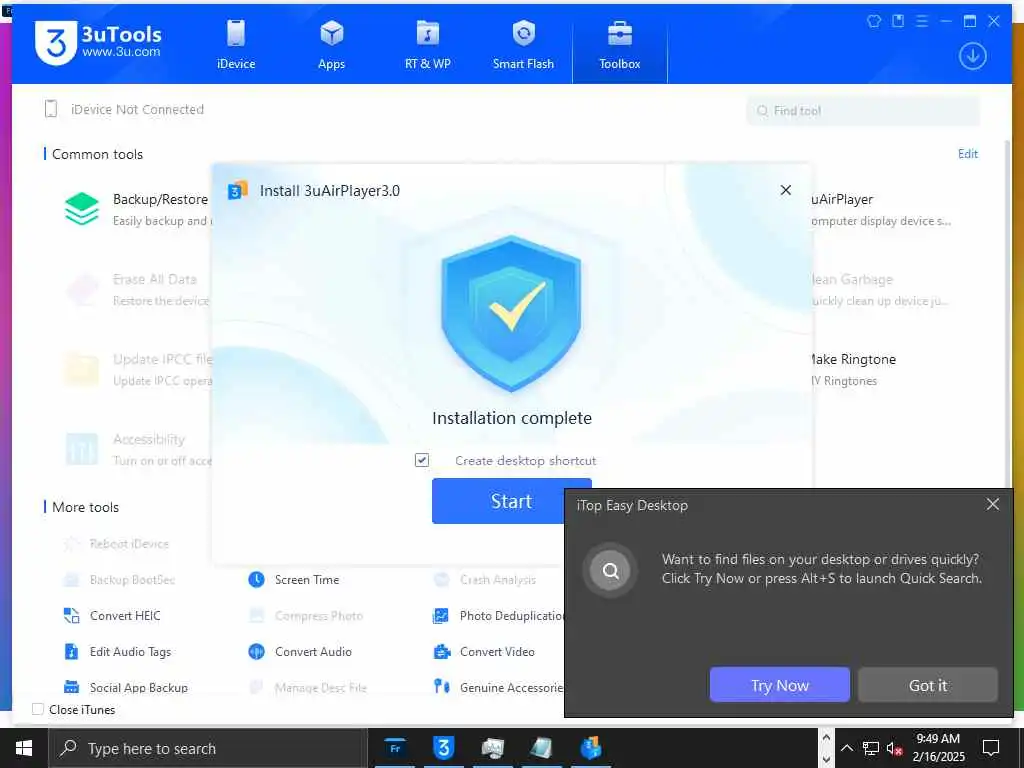This screenshot has height=768, width=1024.
Task: Open the Edit Audio Tags tool
Action: (x=117, y=652)
